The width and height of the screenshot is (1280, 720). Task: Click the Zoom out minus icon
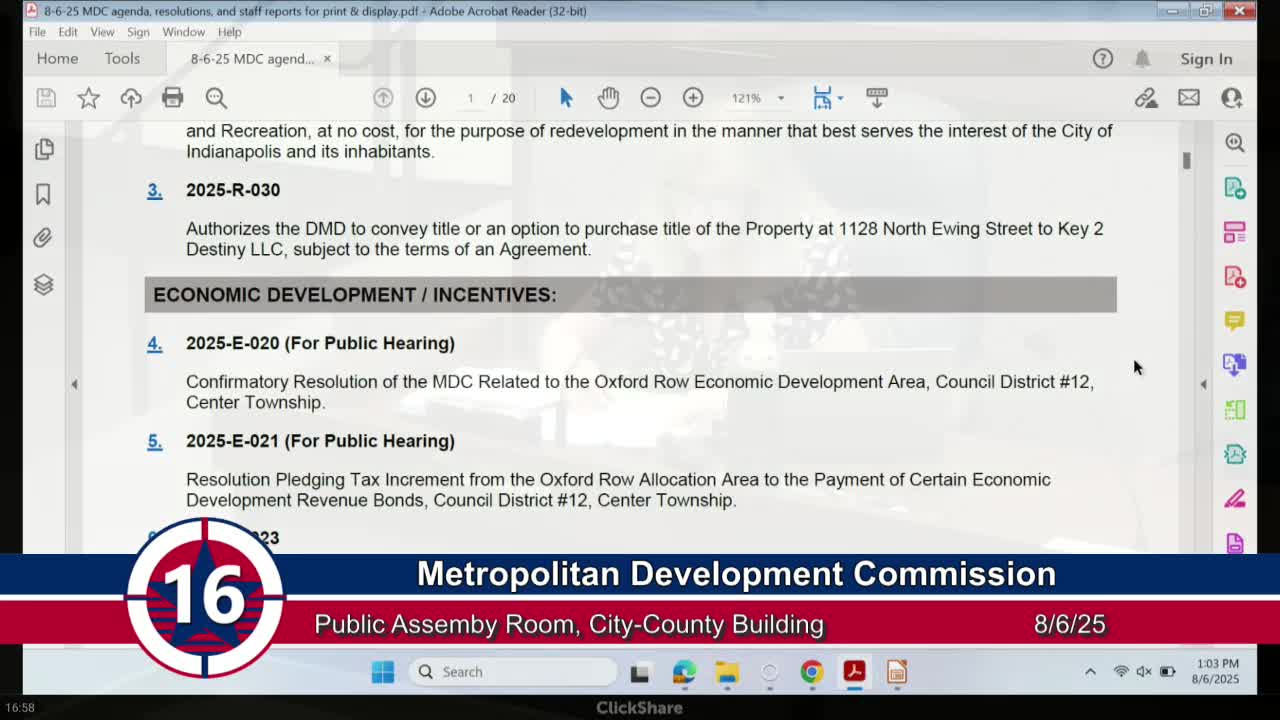pos(650,98)
